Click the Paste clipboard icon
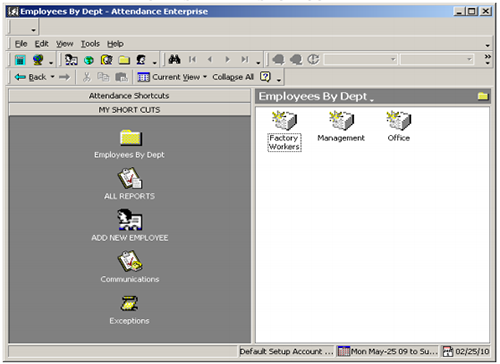 tap(121, 77)
